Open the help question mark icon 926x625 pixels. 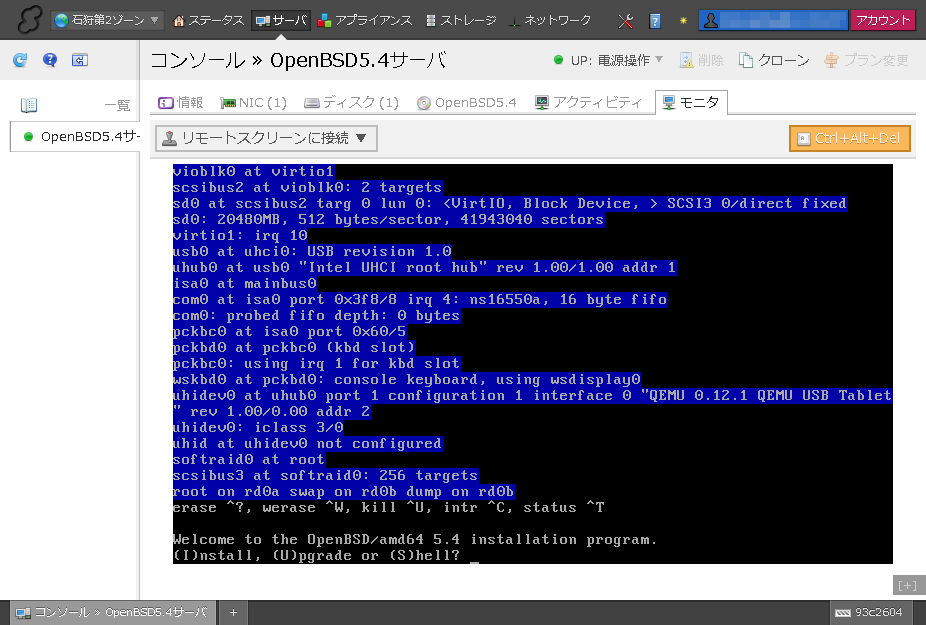[x=50, y=60]
